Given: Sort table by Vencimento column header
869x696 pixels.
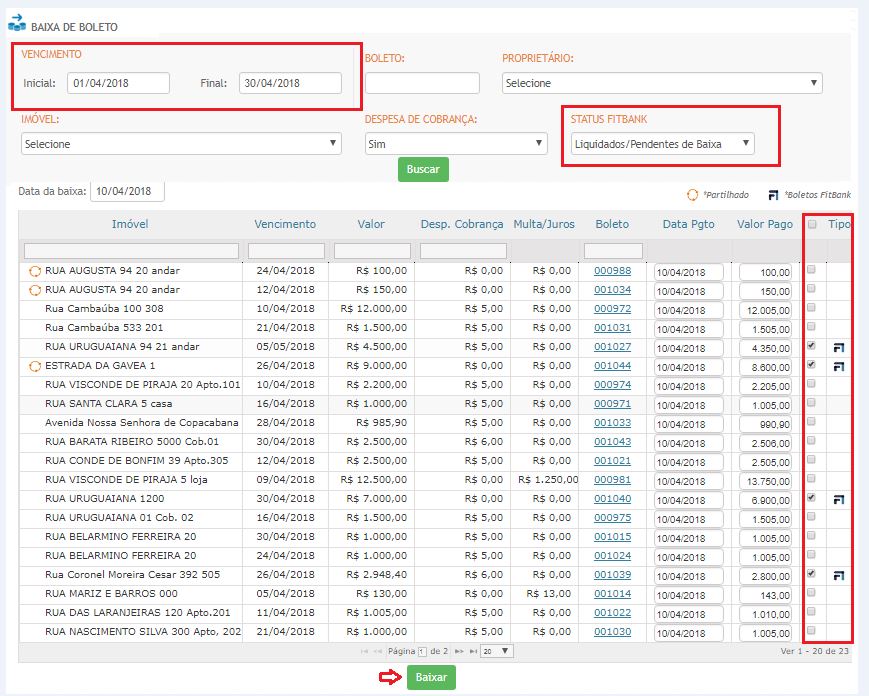Looking at the screenshot, I should [x=285, y=224].
